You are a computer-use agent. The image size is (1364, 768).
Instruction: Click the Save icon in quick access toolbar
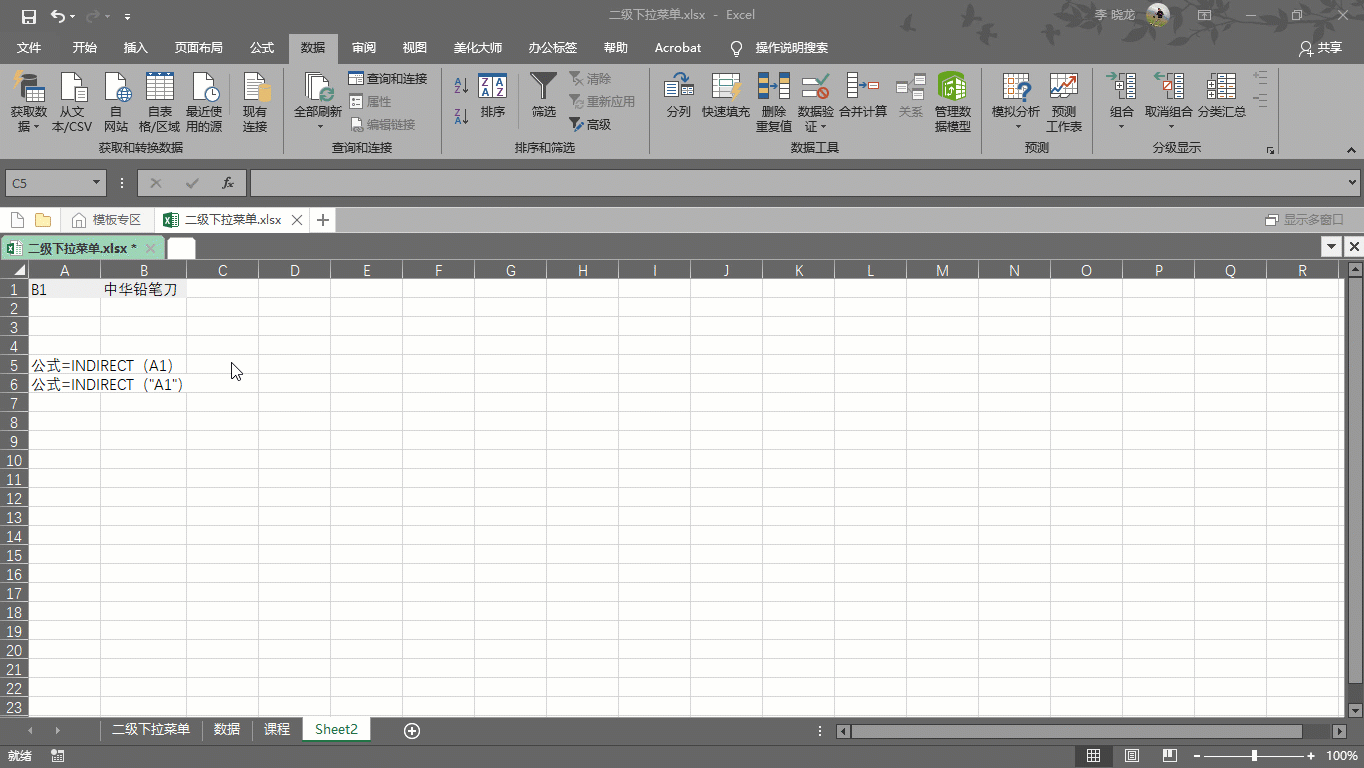pos(28,16)
